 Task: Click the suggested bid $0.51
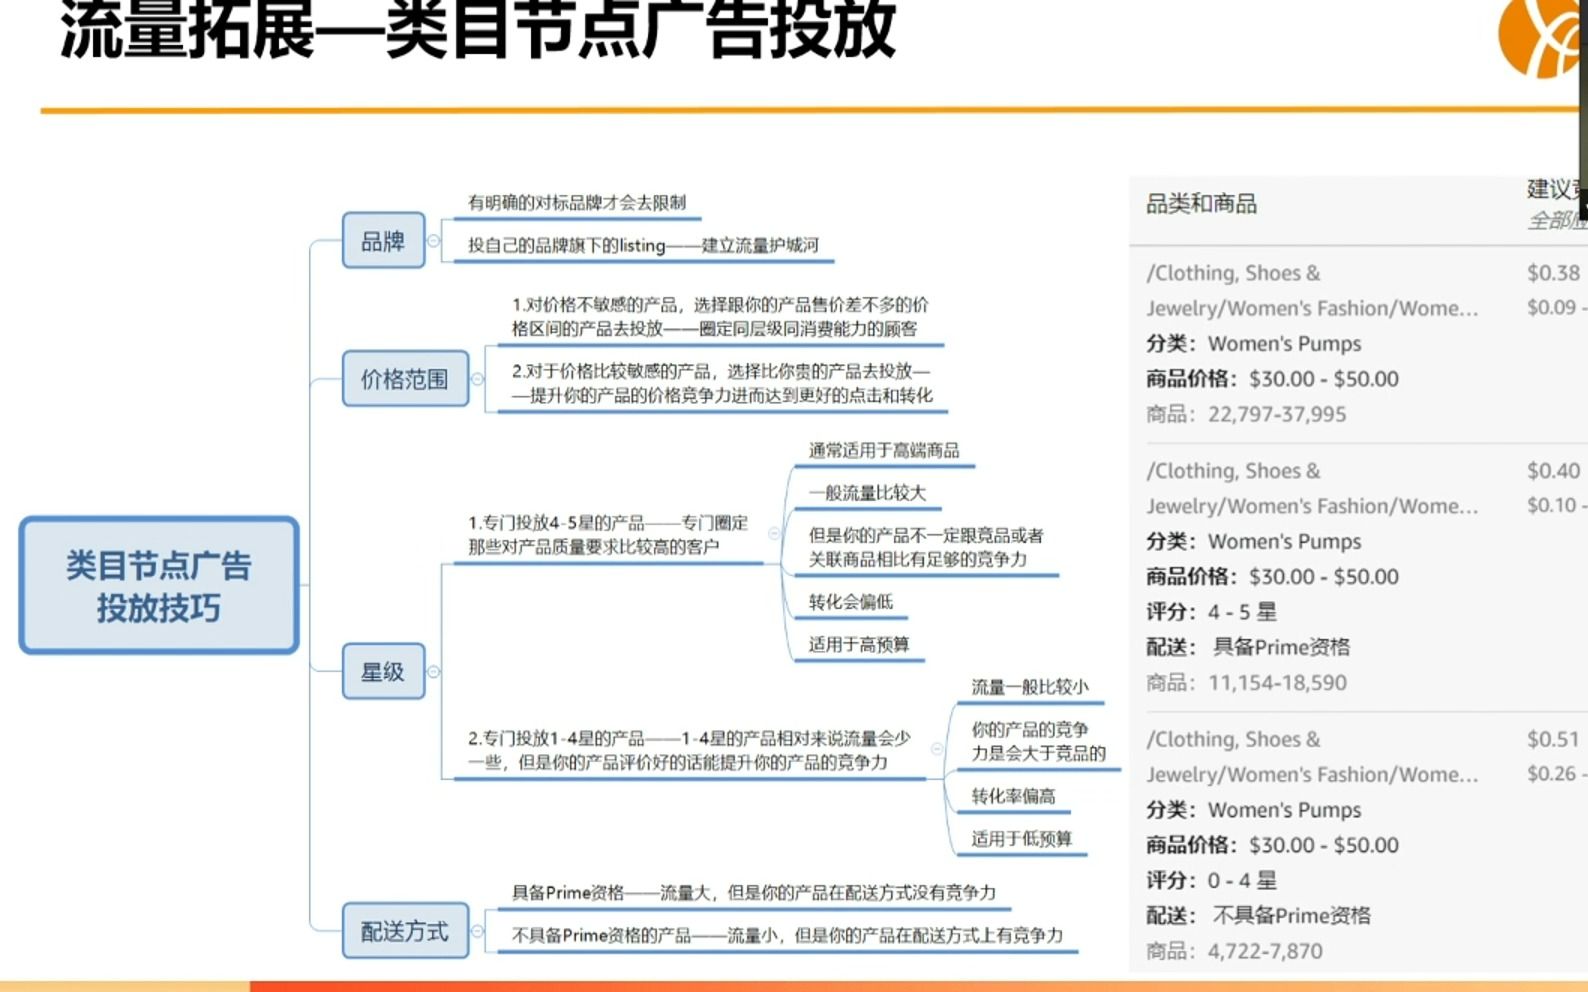[1553, 739]
